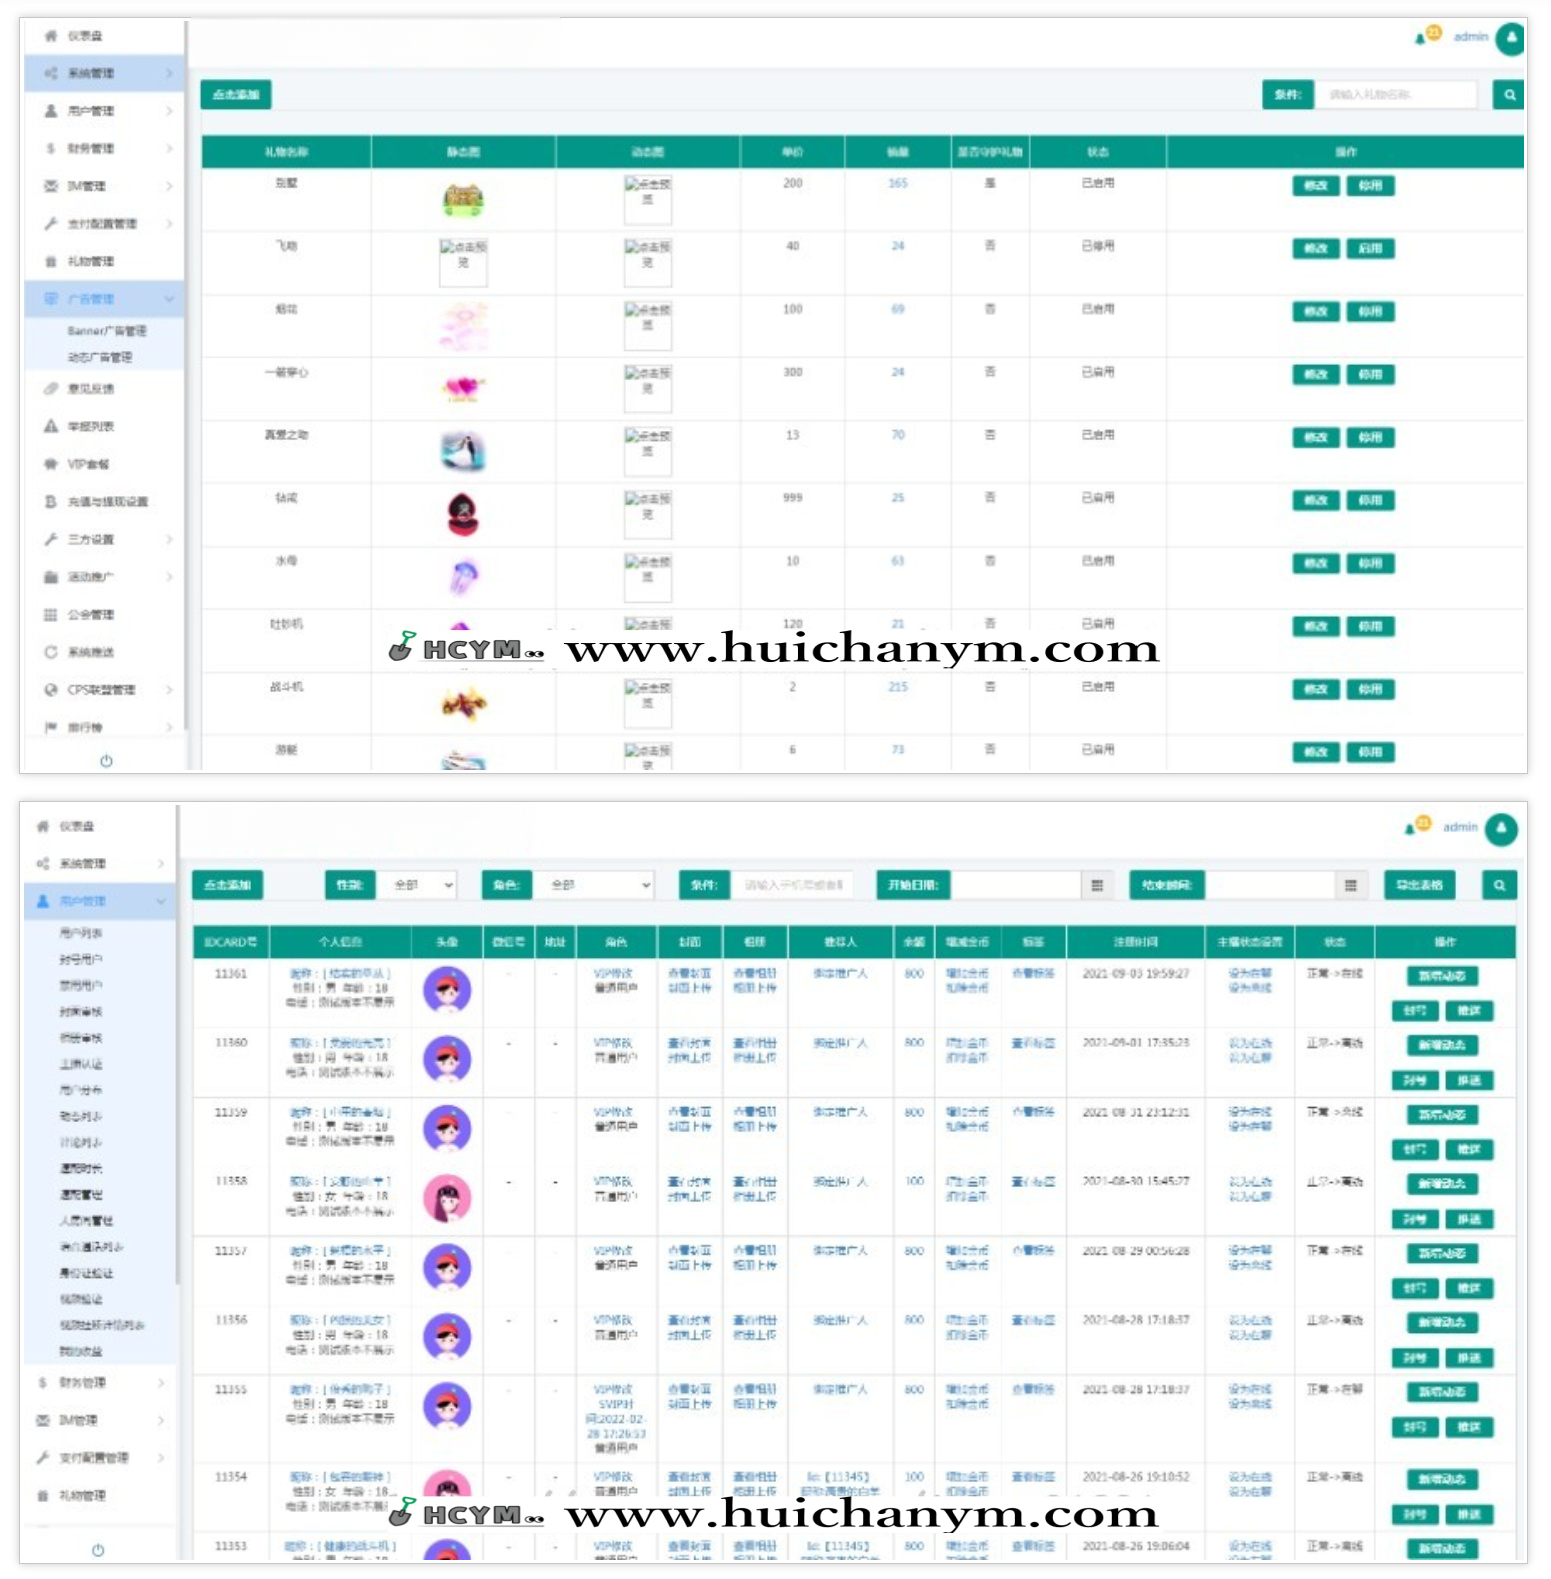Click magnifier search button in user list panel
The width and height of the screenshot is (1551, 1579).
1499,885
